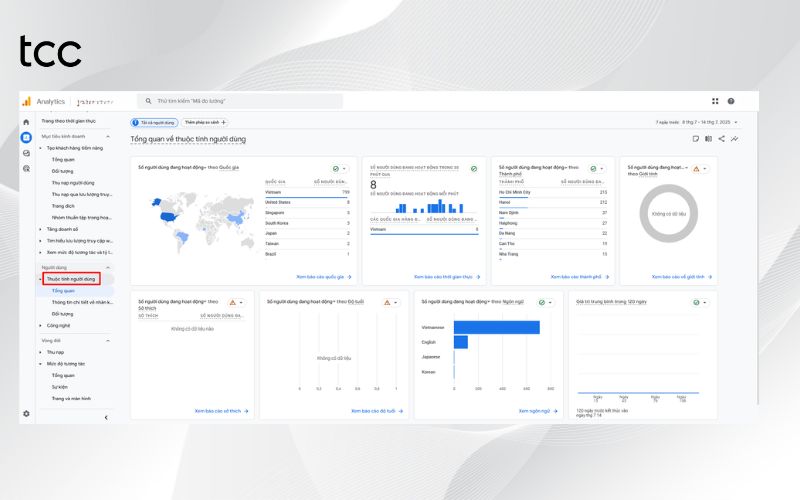Click United States on the world map
The width and height of the screenshot is (800, 500).
pyautogui.click(x=169, y=217)
